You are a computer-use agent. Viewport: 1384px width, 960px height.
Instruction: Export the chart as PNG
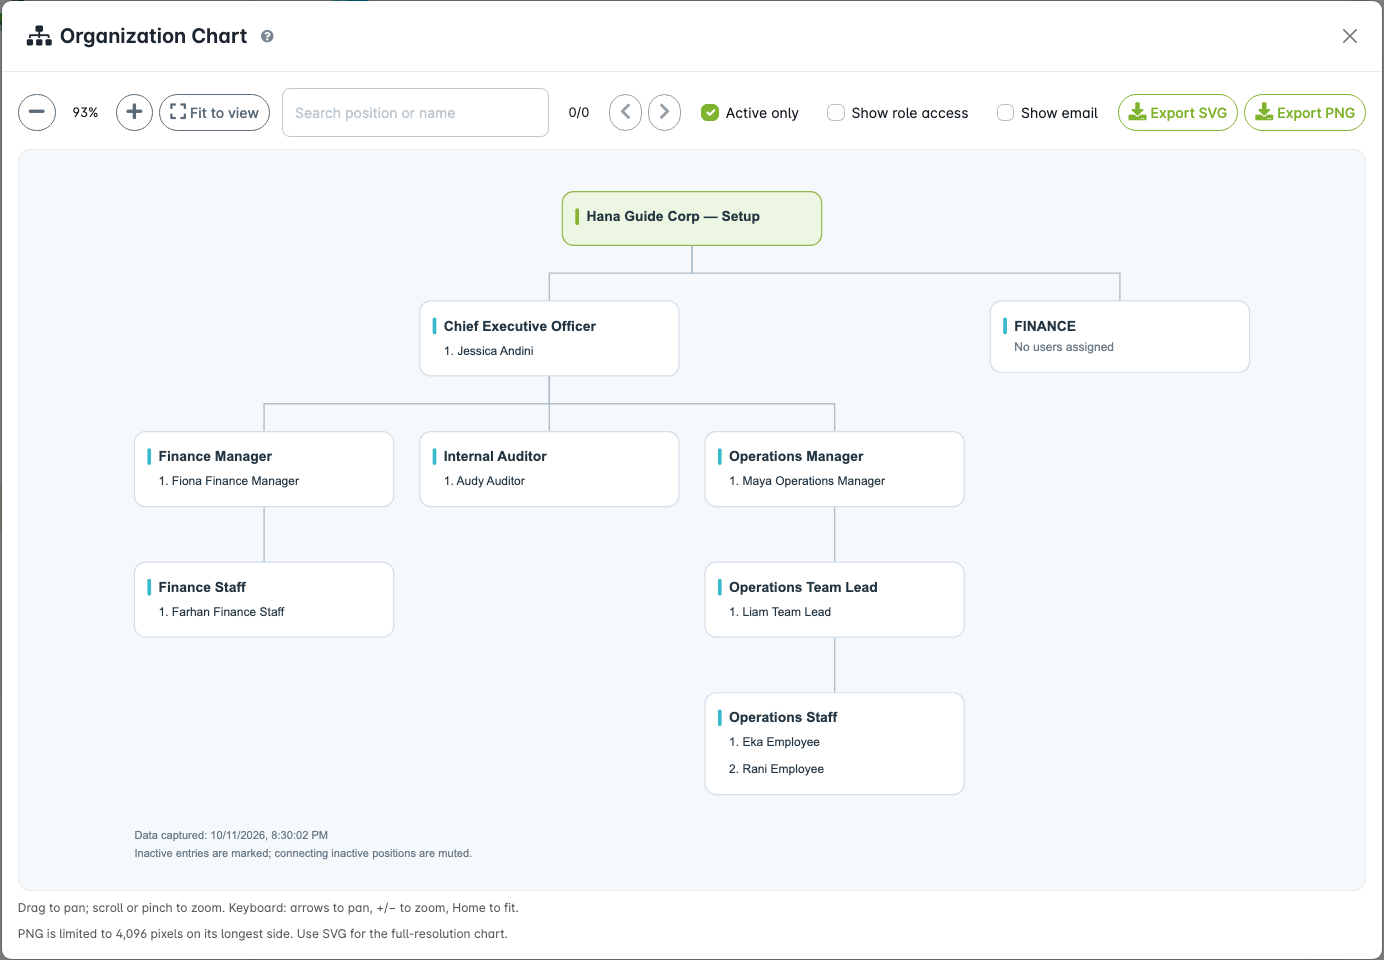(1305, 112)
